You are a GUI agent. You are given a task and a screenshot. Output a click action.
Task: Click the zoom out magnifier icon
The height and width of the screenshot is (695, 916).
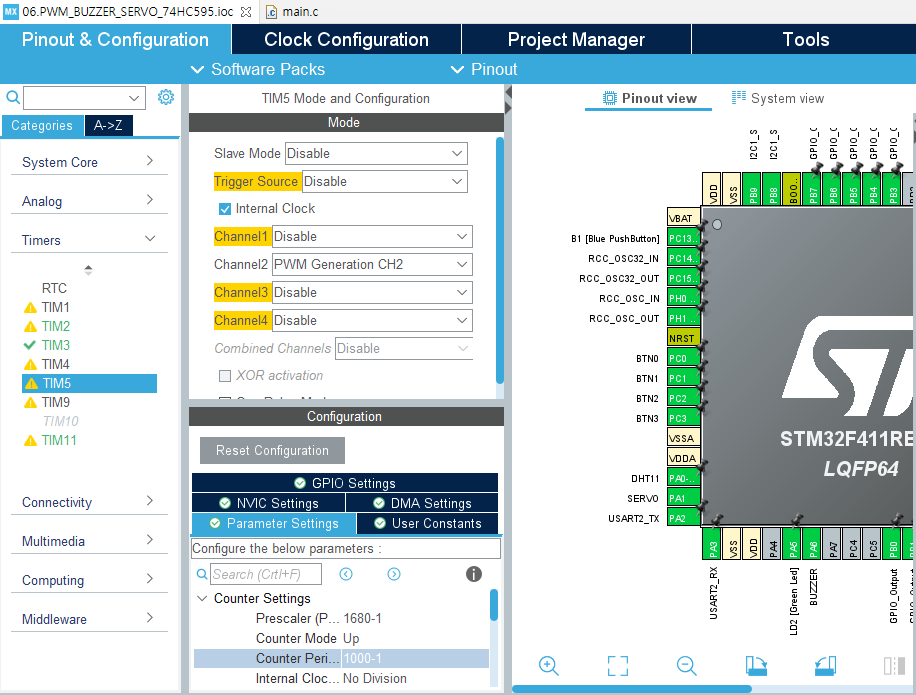tap(686, 666)
